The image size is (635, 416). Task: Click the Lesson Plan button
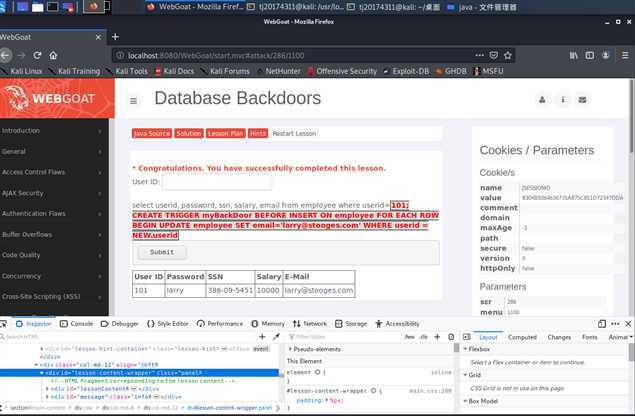tap(226, 133)
